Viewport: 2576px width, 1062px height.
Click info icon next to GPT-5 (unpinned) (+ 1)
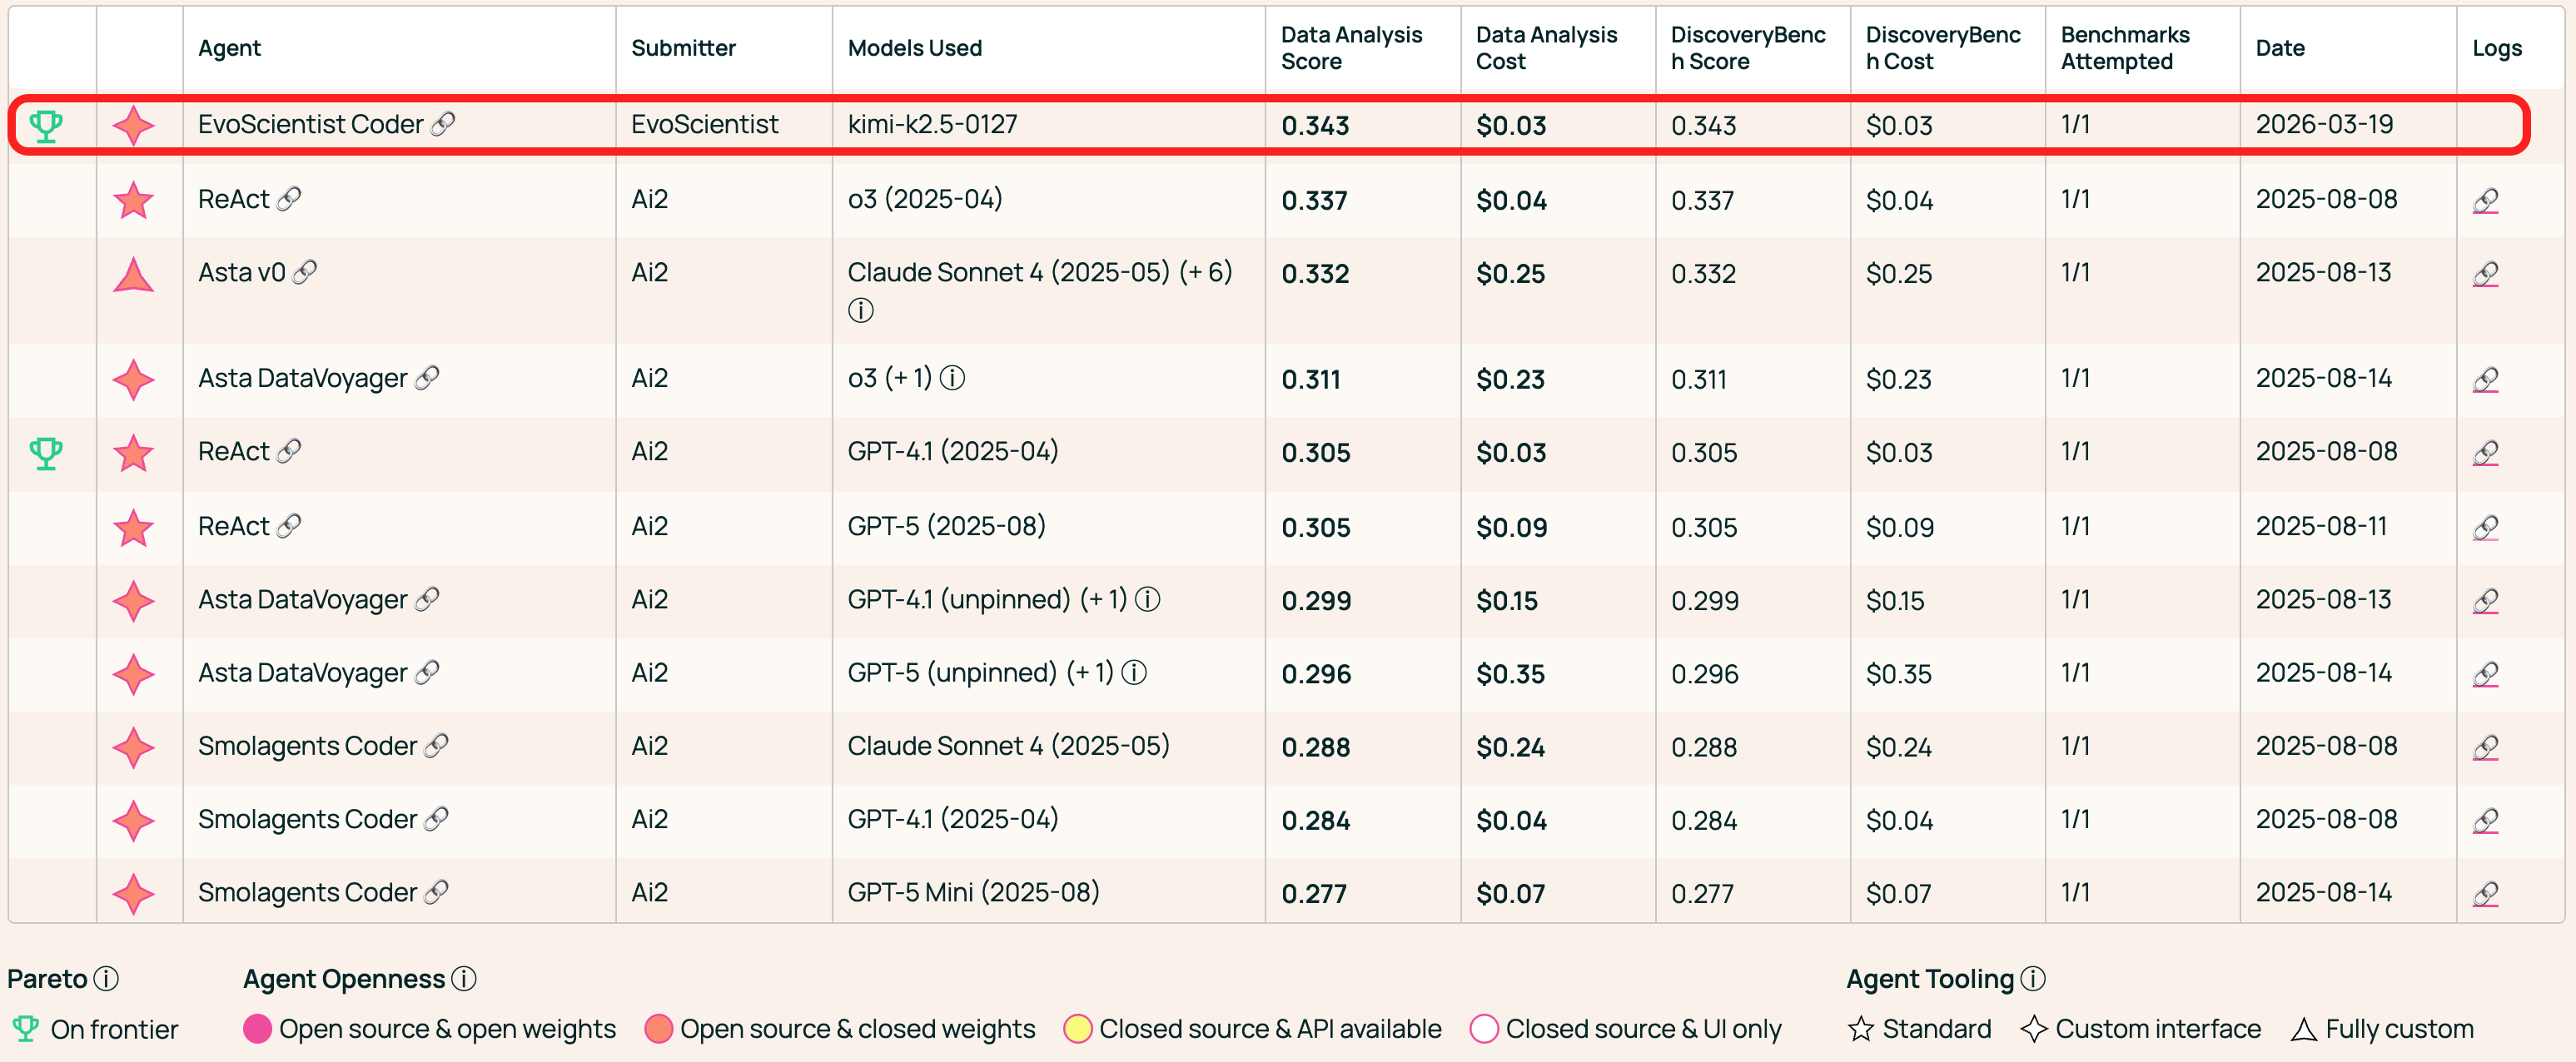tap(1133, 672)
